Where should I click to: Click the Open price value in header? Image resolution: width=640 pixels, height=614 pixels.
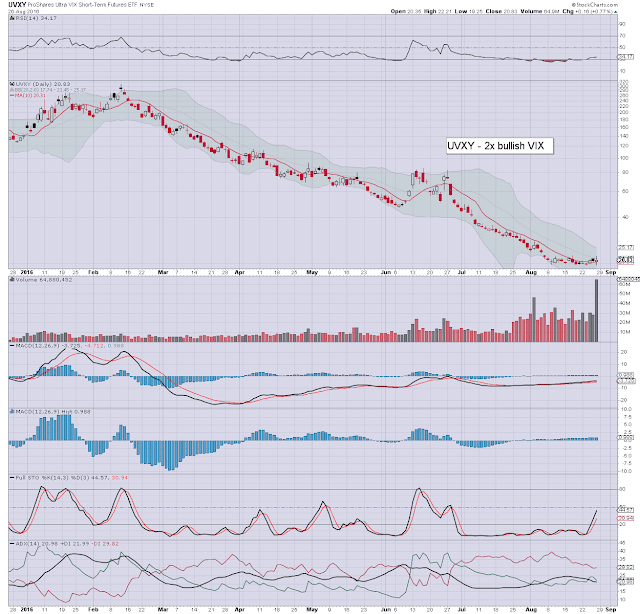pyautogui.click(x=414, y=11)
